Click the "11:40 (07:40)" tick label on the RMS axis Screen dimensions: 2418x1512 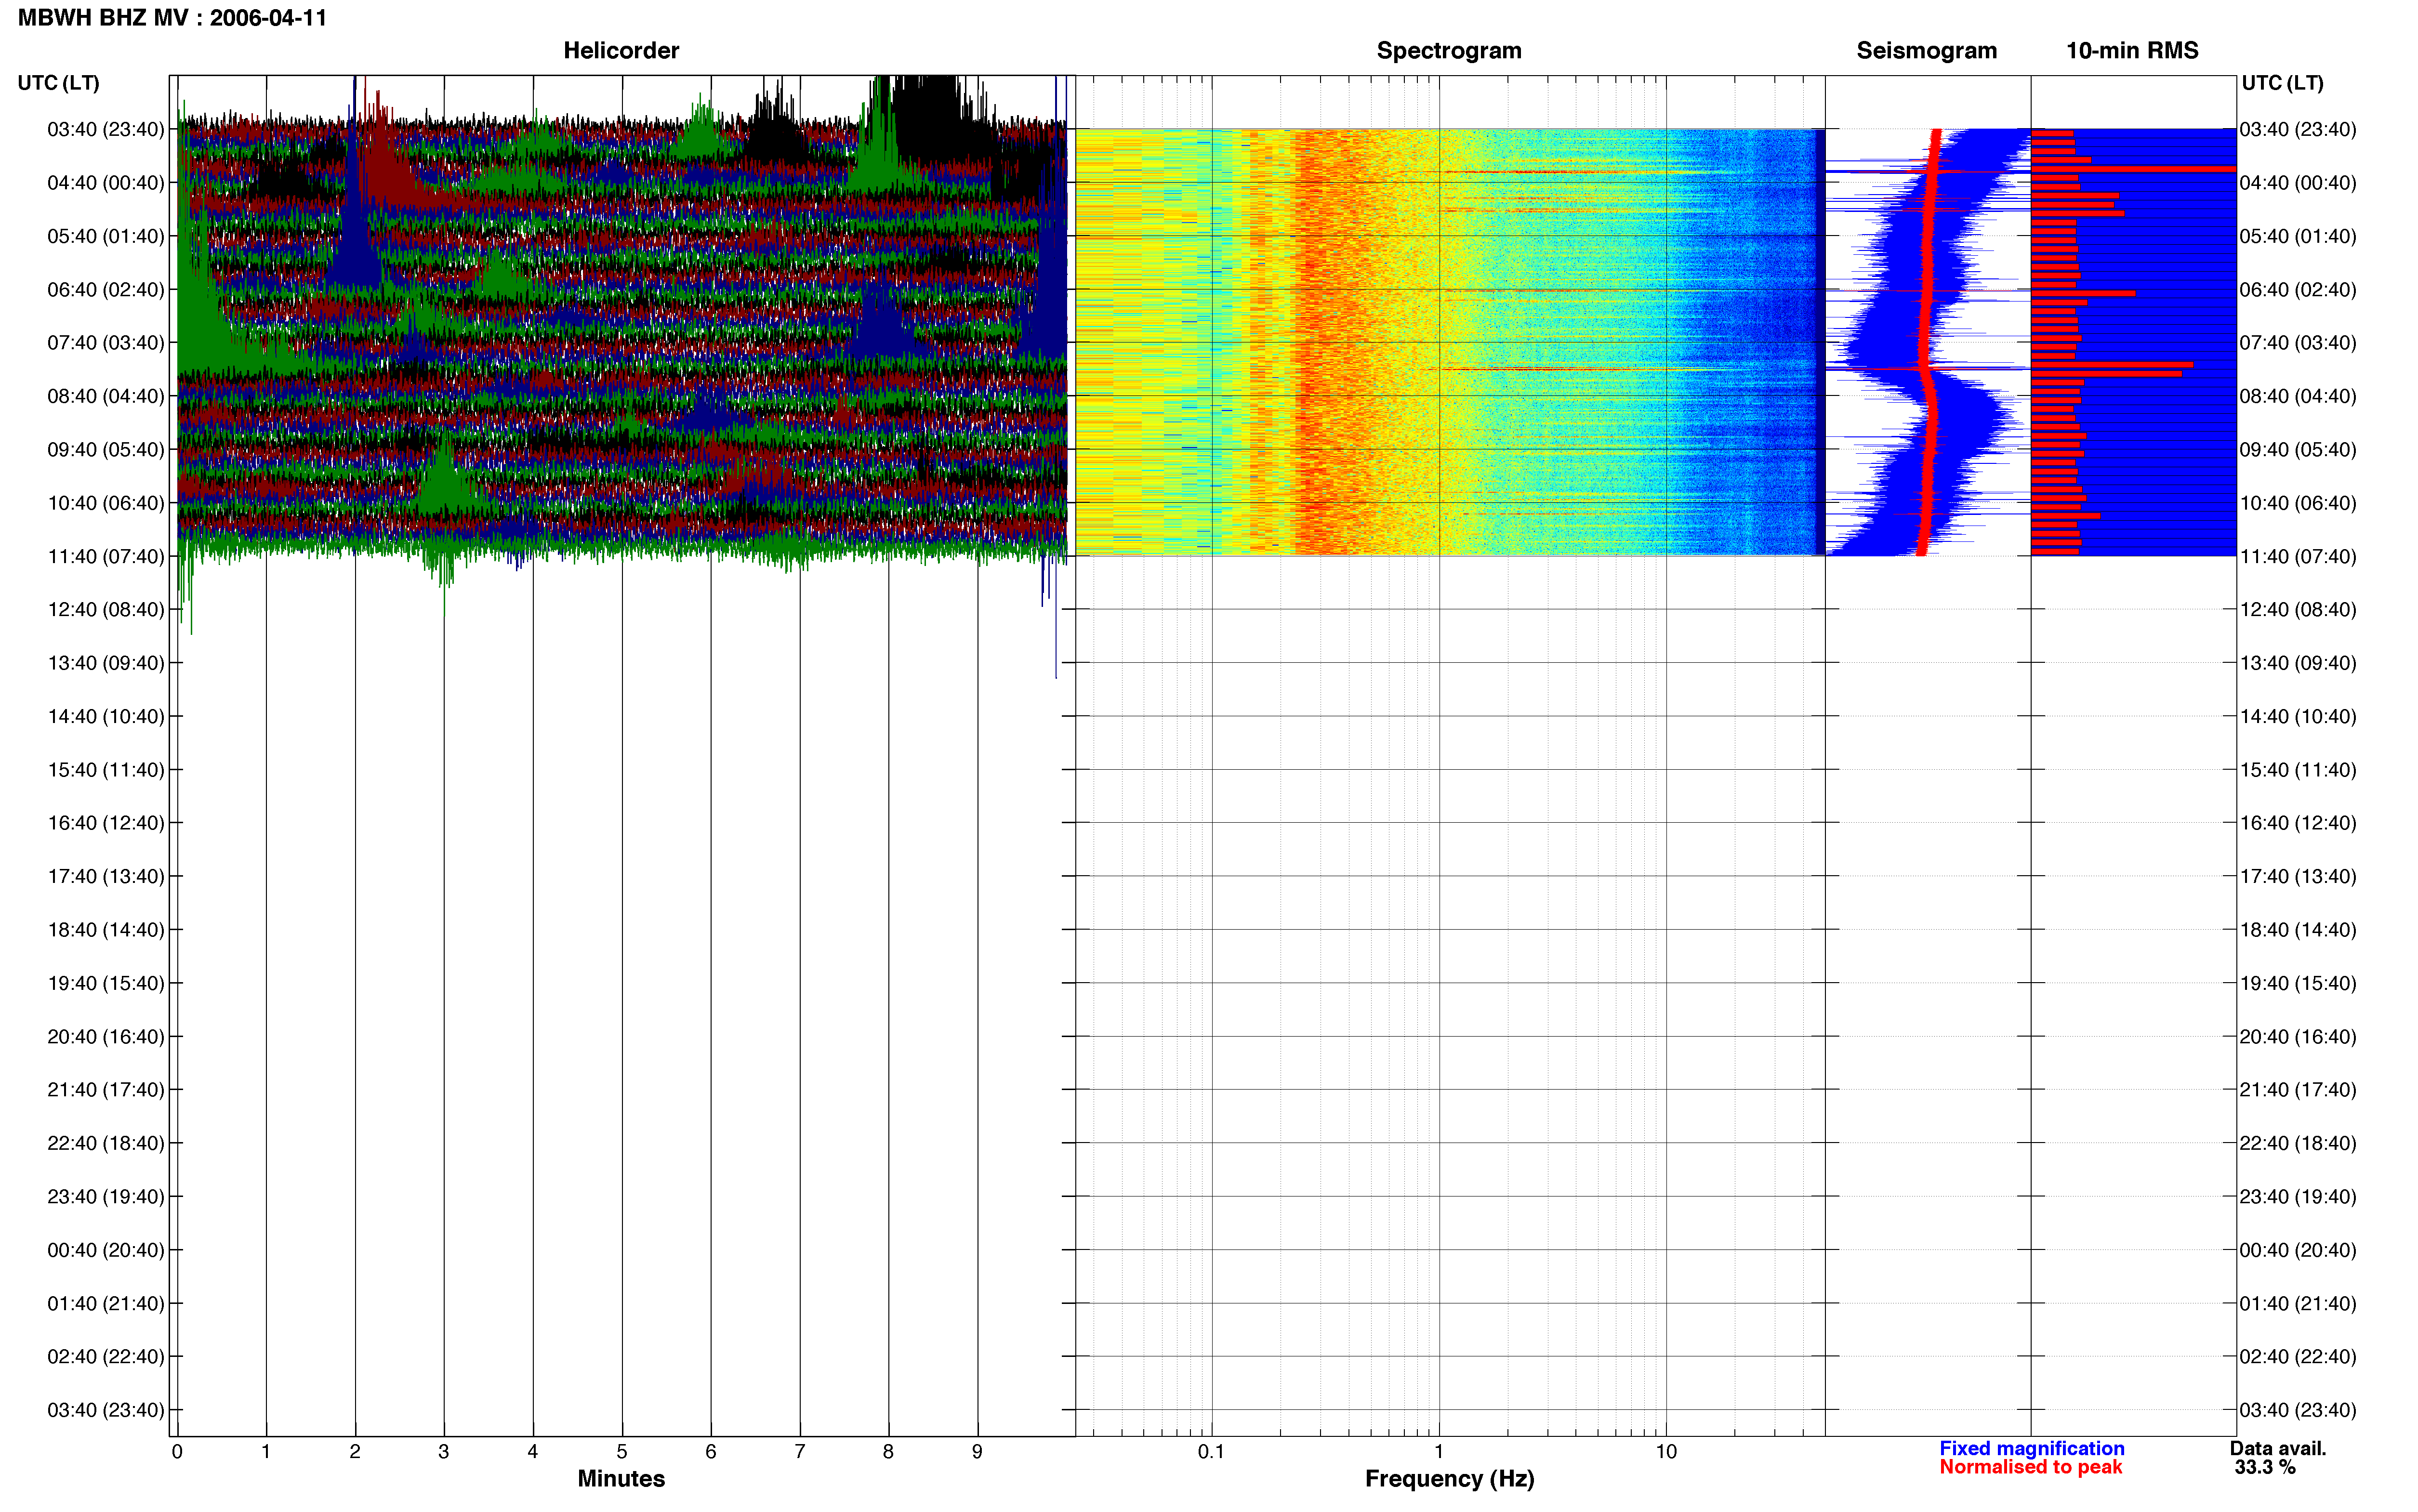tap(2298, 556)
